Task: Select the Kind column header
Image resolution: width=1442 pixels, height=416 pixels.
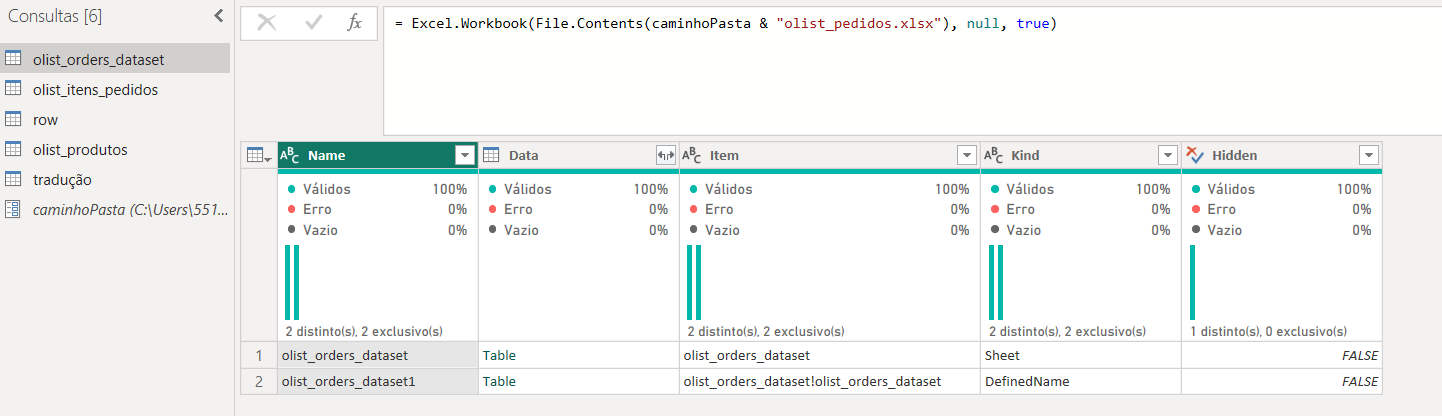Action: 1080,155
